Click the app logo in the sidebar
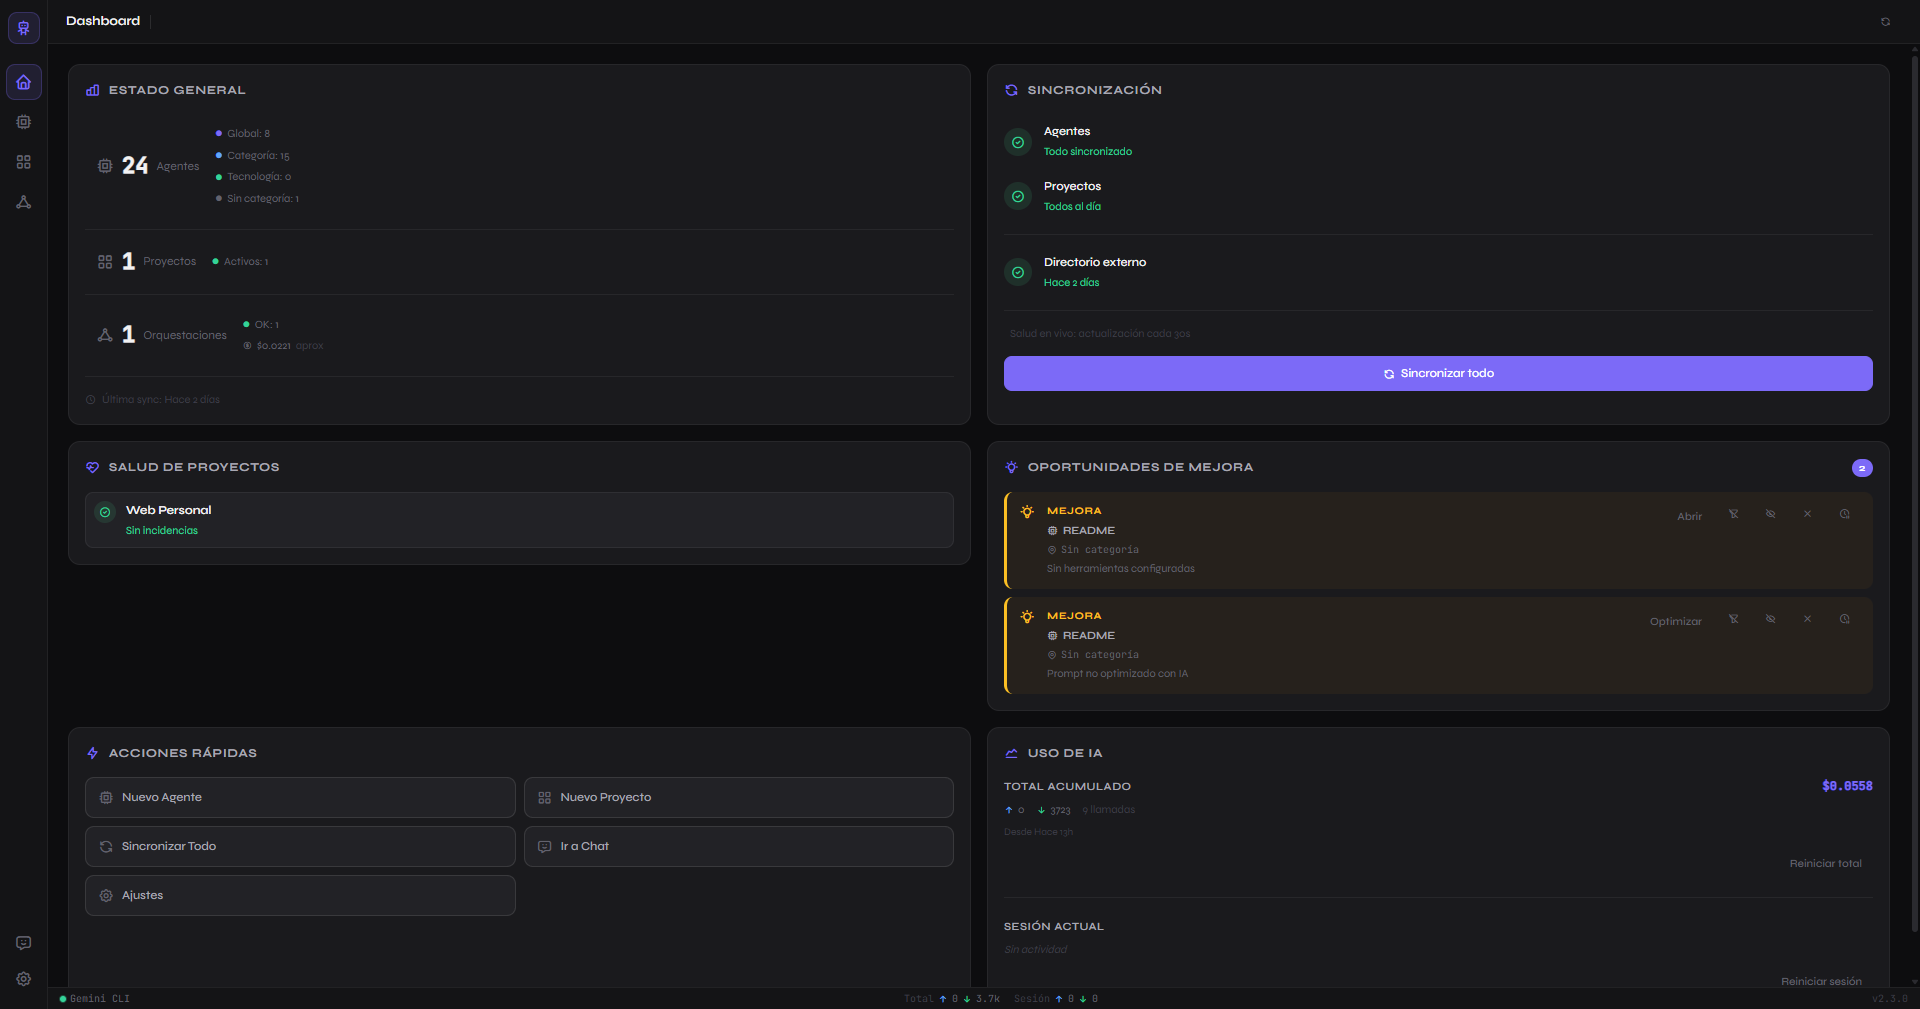The image size is (1920, 1009). point(24,27)
